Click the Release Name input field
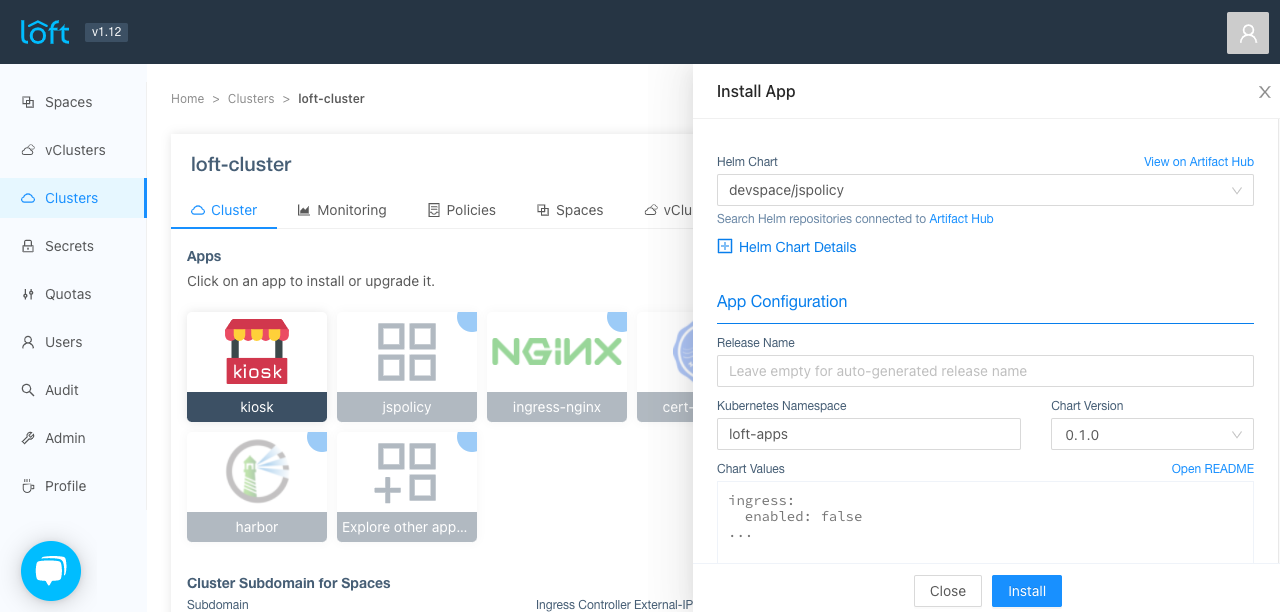 (984, 371)
